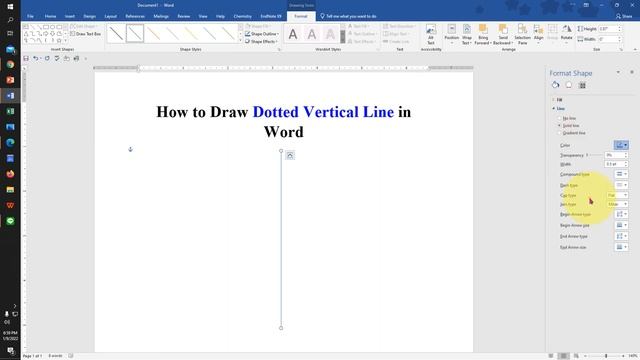Click the Transparency percentage field
This screenshot has width=640, height=360.
[x=614, y=155]
